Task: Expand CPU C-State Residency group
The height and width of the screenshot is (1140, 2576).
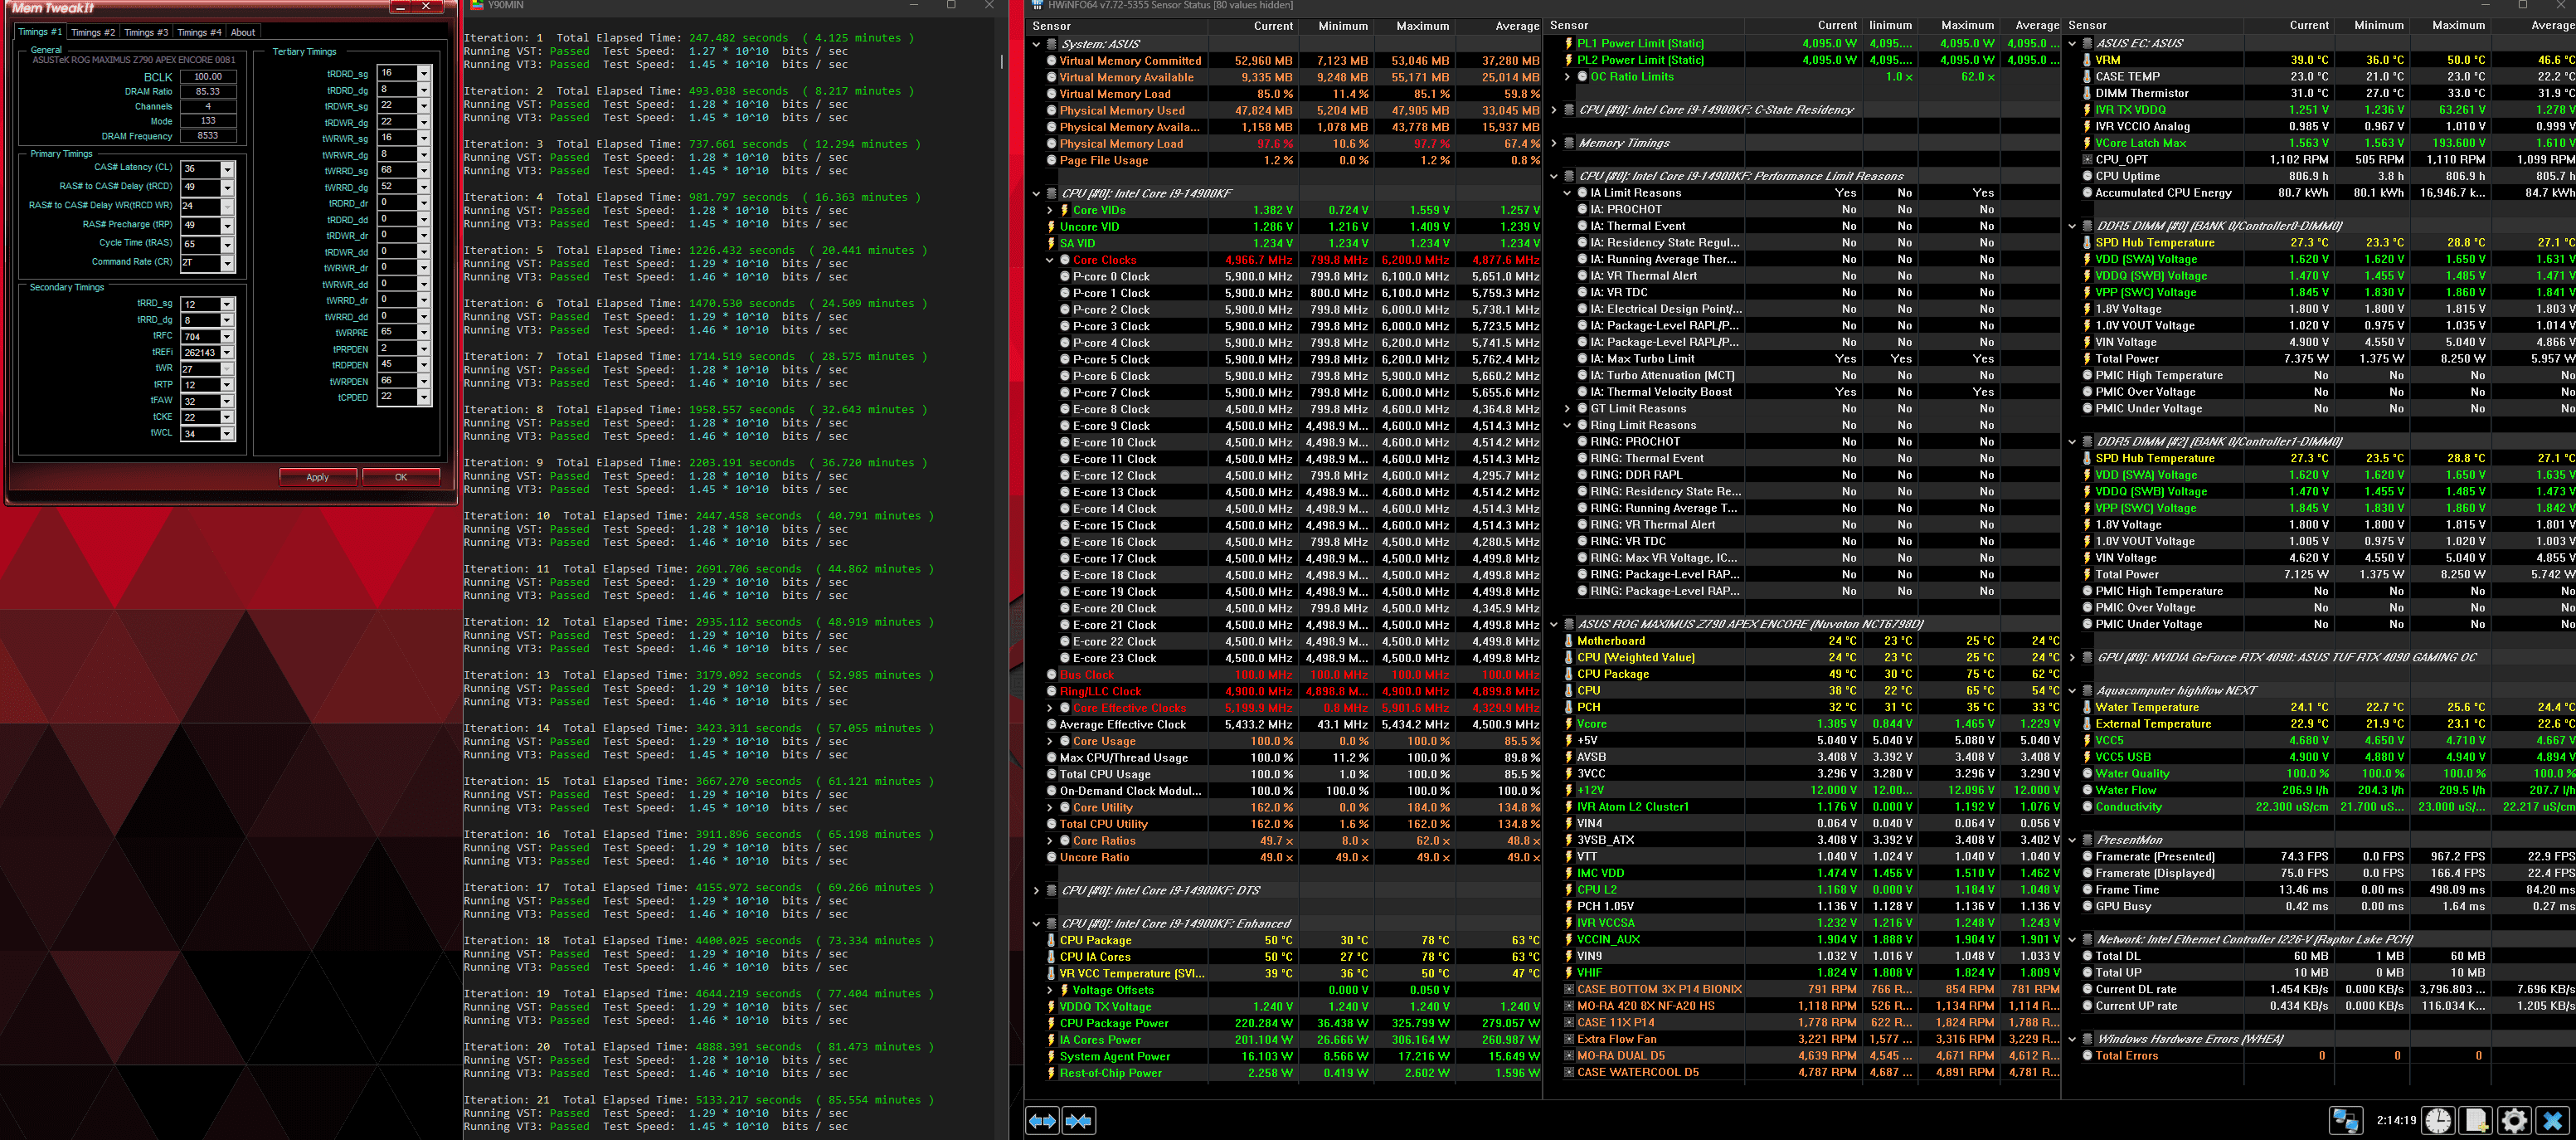Action: pos(1554,110)
